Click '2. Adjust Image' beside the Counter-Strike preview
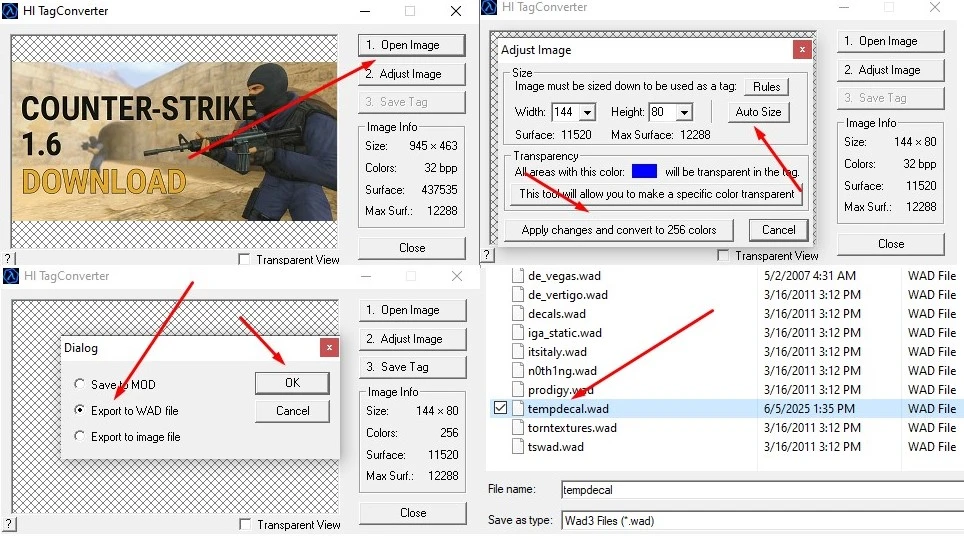This screenshot has height=536, width=964. [x=411, y=74]
